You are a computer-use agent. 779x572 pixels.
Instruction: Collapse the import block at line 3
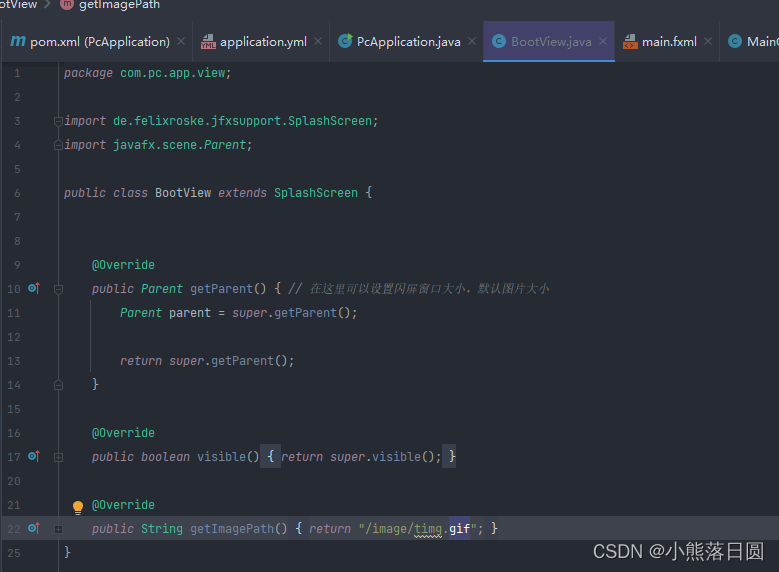[x=58, y=121]
